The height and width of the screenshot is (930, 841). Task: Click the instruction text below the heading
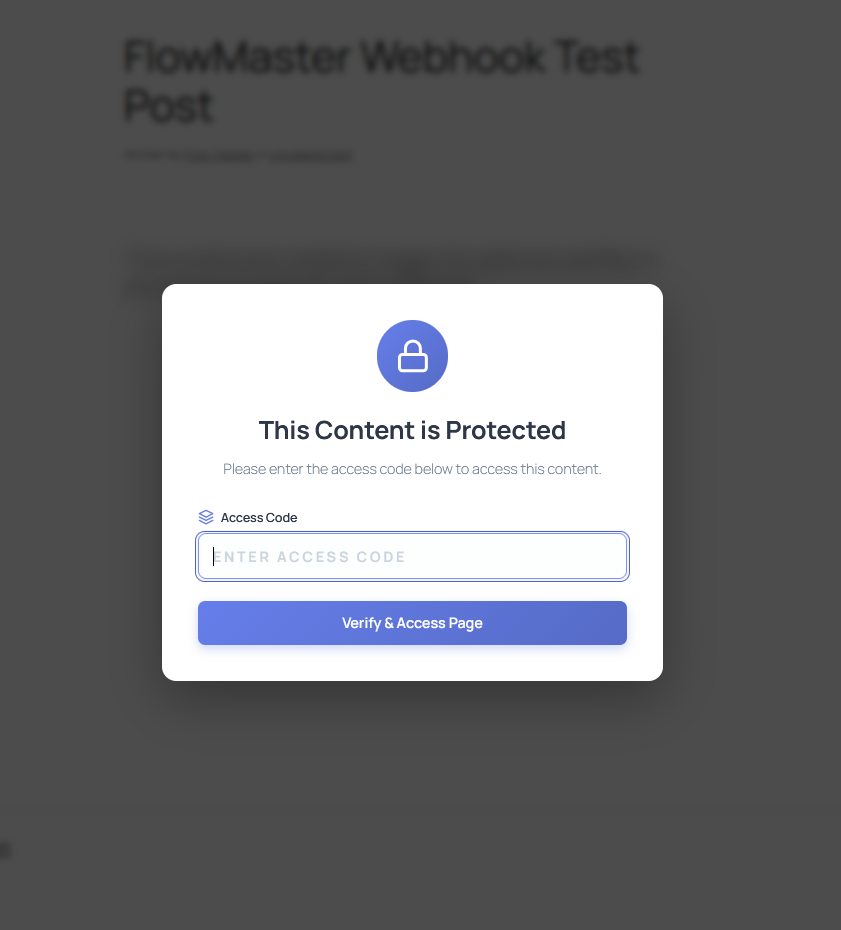(412, 469)
